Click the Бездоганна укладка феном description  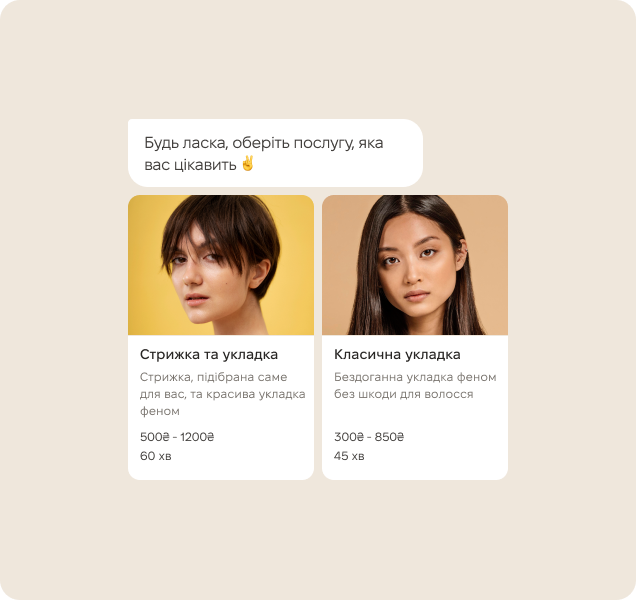tap(415, 385)
